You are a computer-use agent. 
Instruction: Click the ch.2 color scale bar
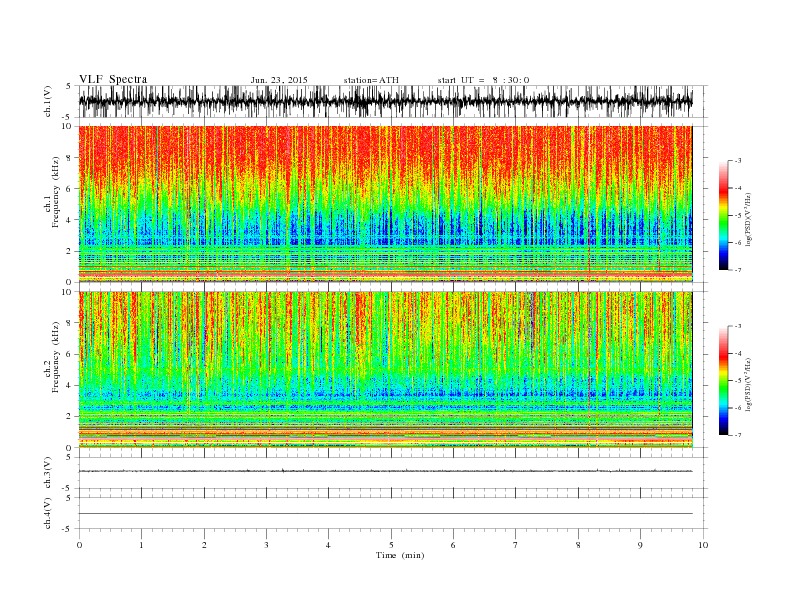point(723,381)
